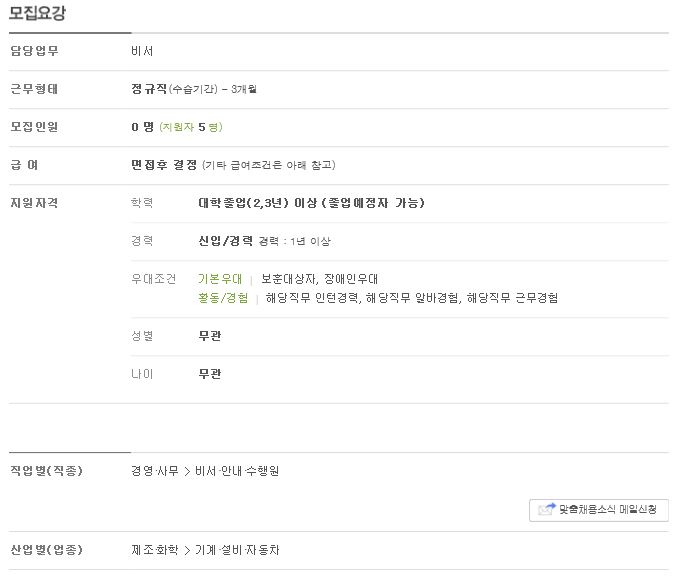This screenshot has height=578, width=685.
Task: Click the 지원자 5명 applicant count
Action: pyautogui.click(x=191, y=127)
